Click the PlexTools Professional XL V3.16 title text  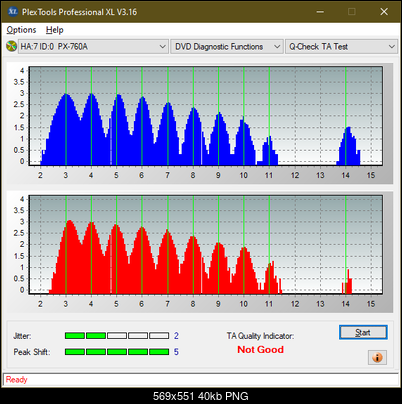pyautogui.click(x=79, y=12)
